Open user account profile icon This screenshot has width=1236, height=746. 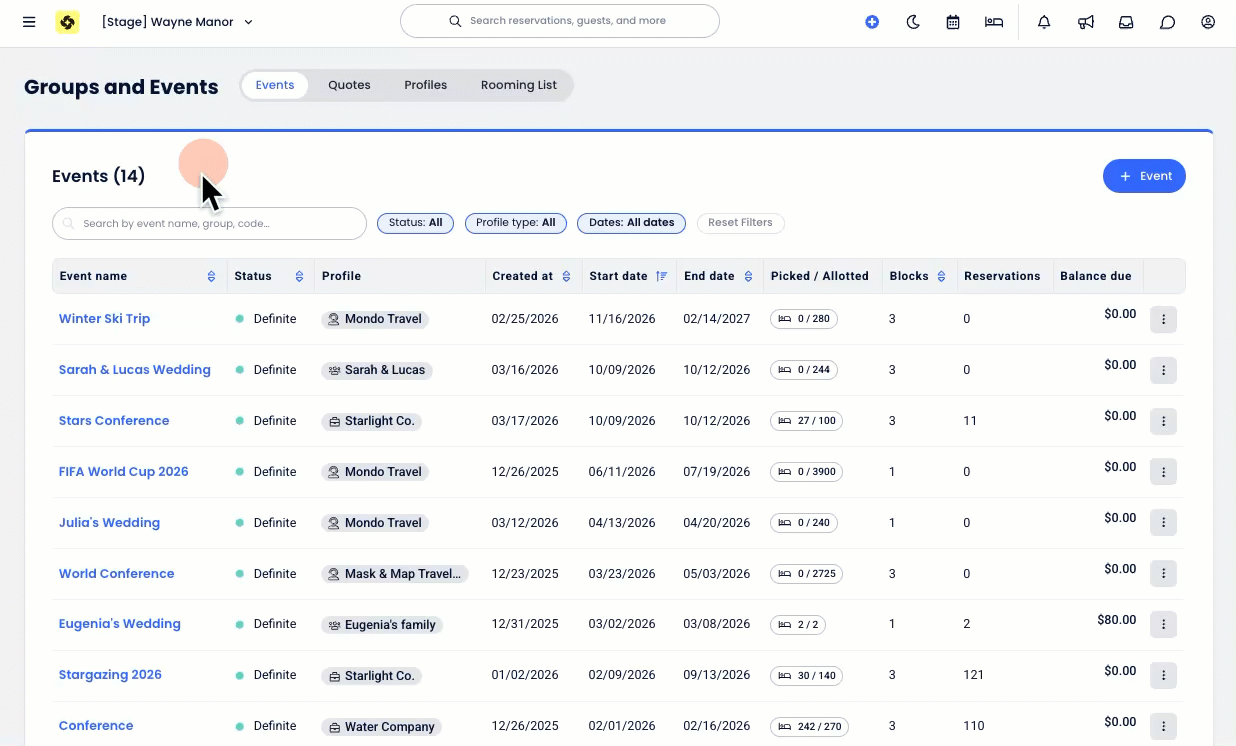[1208, 22]
